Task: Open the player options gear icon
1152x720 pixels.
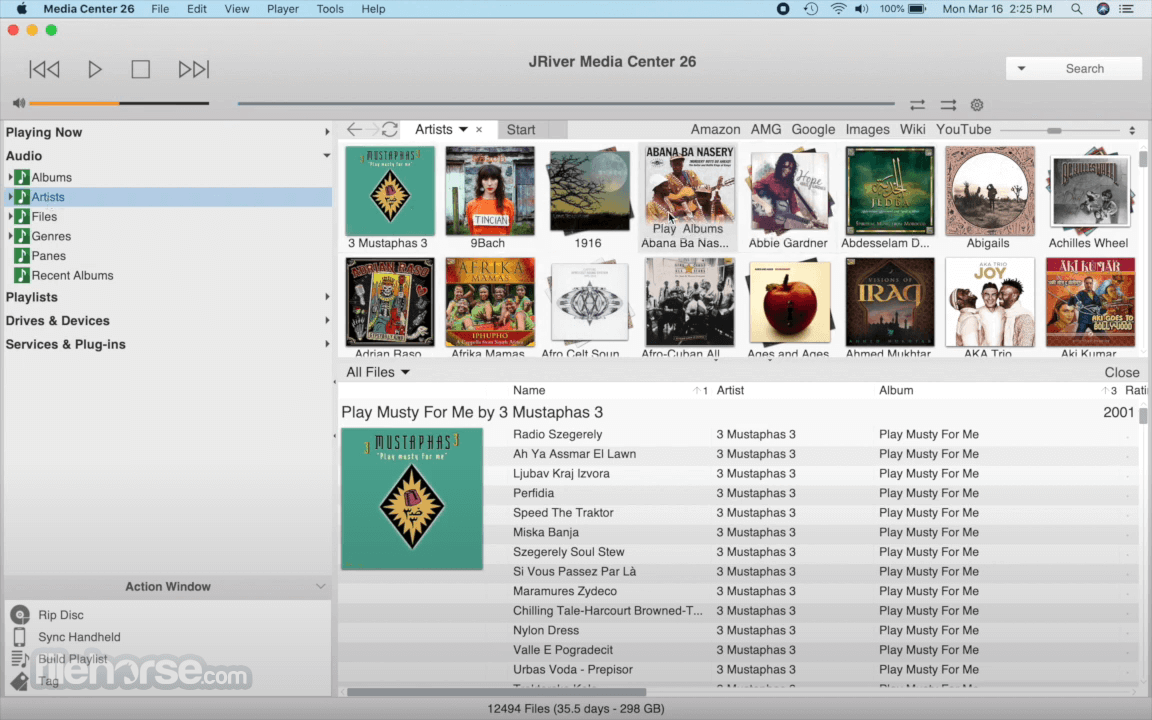Action: (x=976, y=105)
